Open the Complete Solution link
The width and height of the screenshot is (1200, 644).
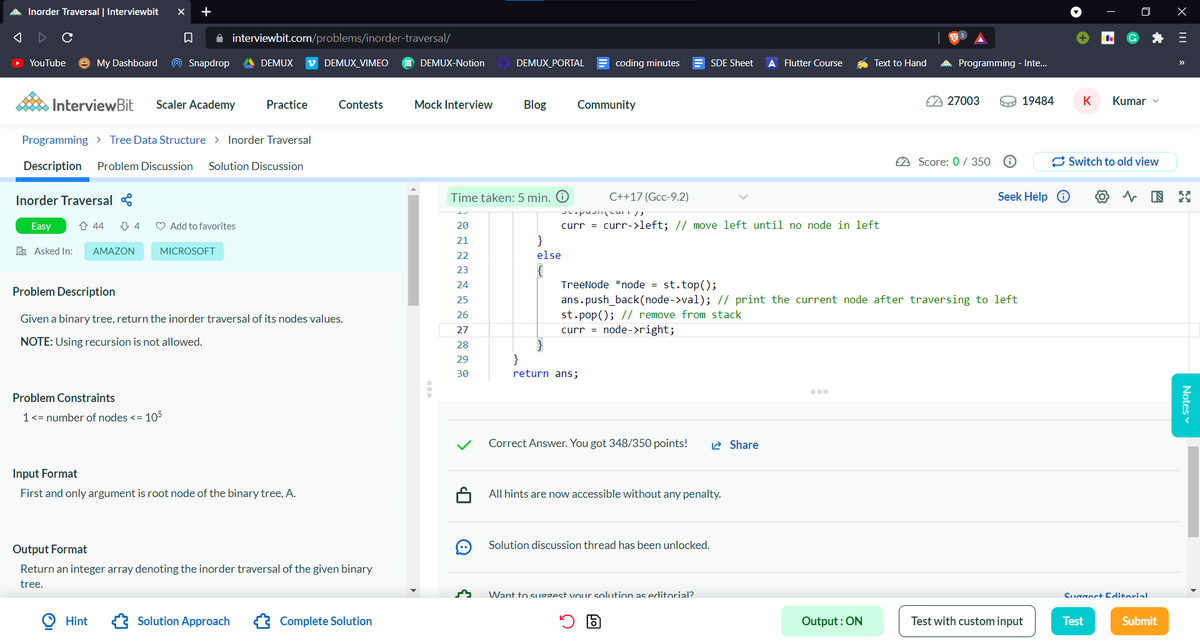point(314,621)
